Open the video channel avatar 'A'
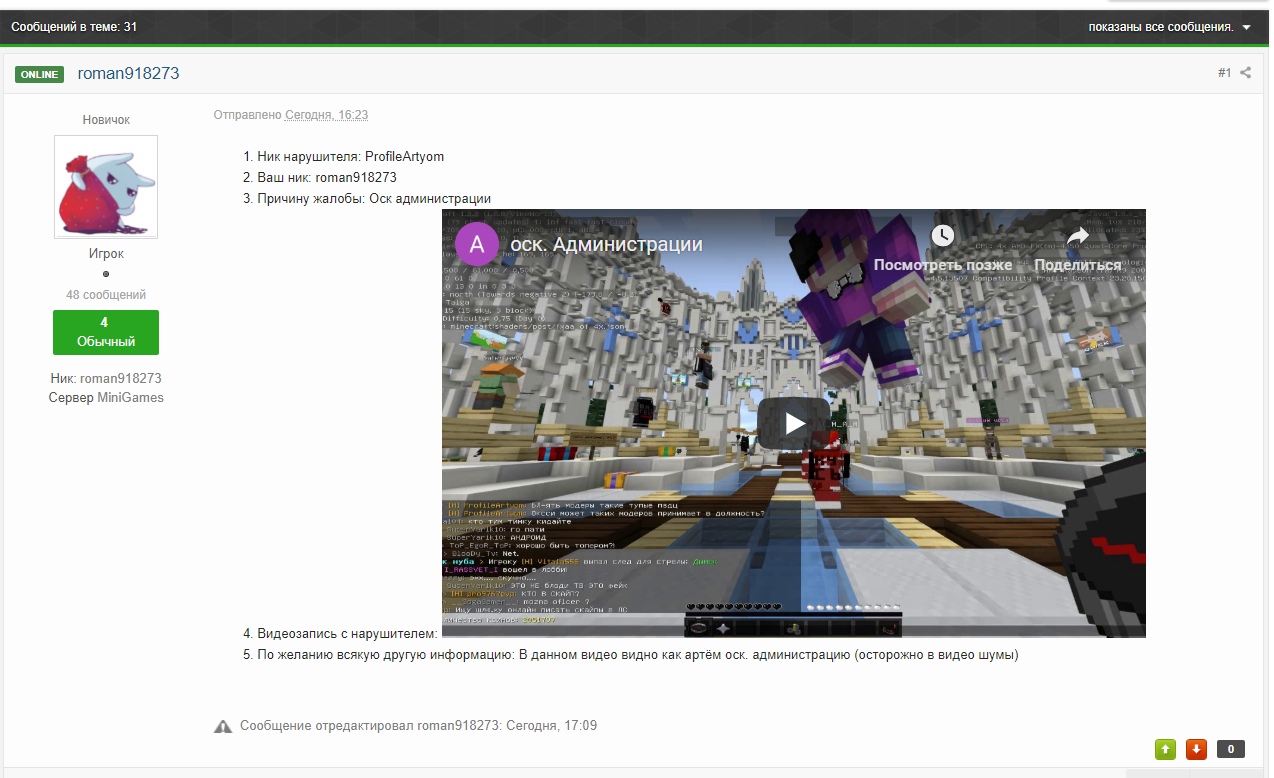Image resolution: width=1274 pixels, height=778 pixels. (x=477, y=245)
